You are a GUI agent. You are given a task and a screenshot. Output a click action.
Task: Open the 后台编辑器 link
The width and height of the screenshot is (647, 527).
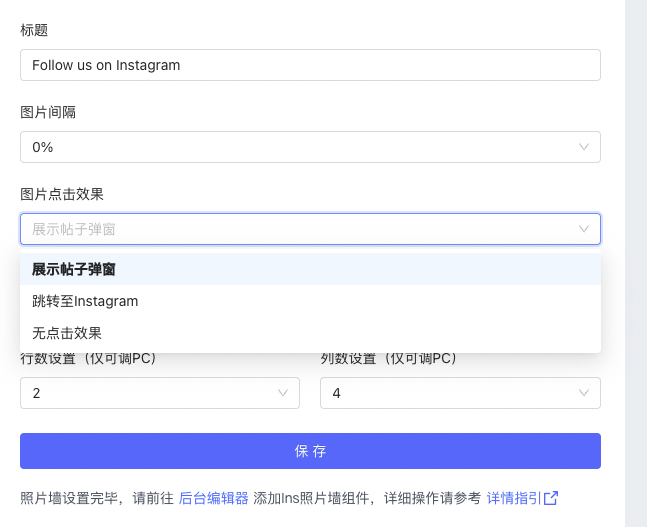[x=214, y=498]
